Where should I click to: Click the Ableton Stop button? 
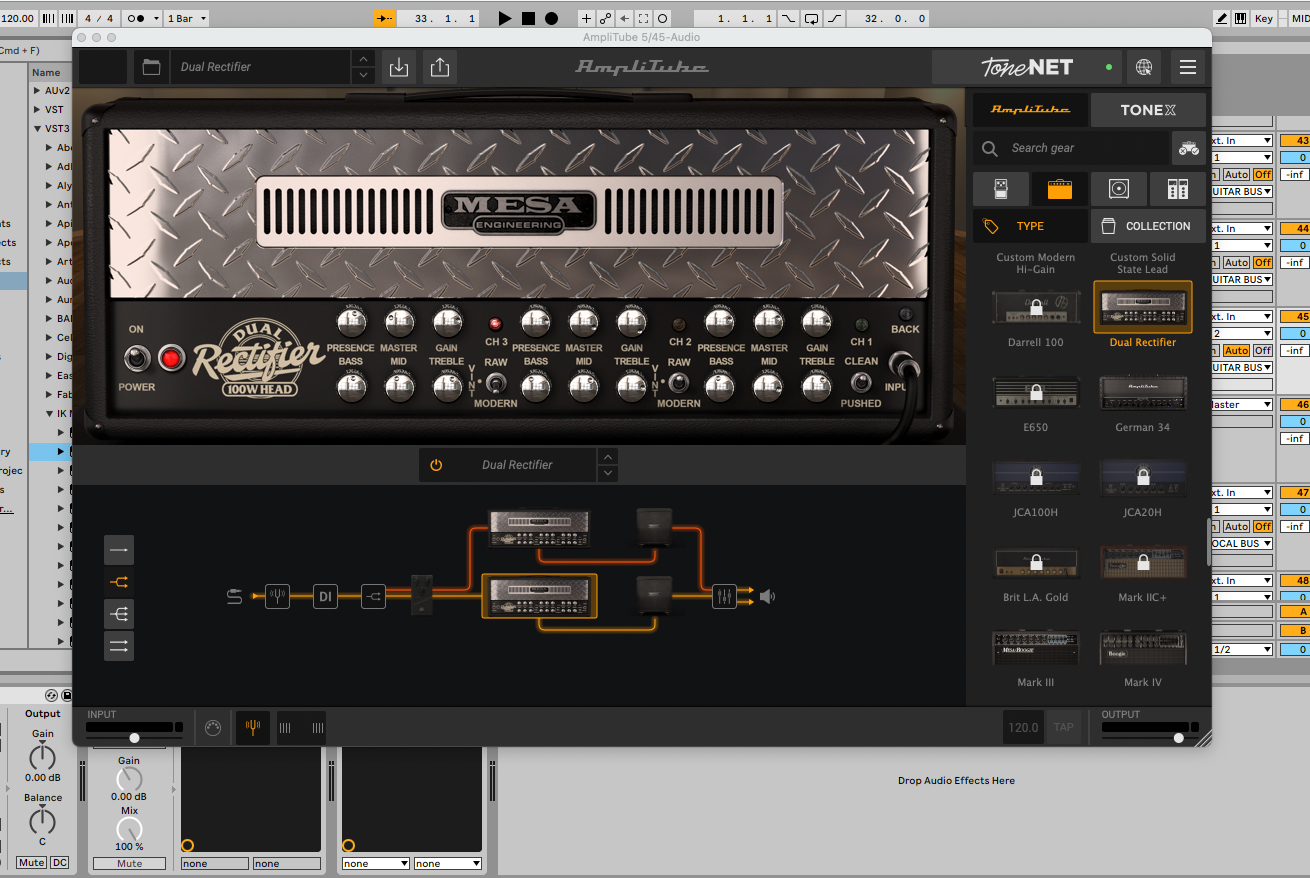528,18
